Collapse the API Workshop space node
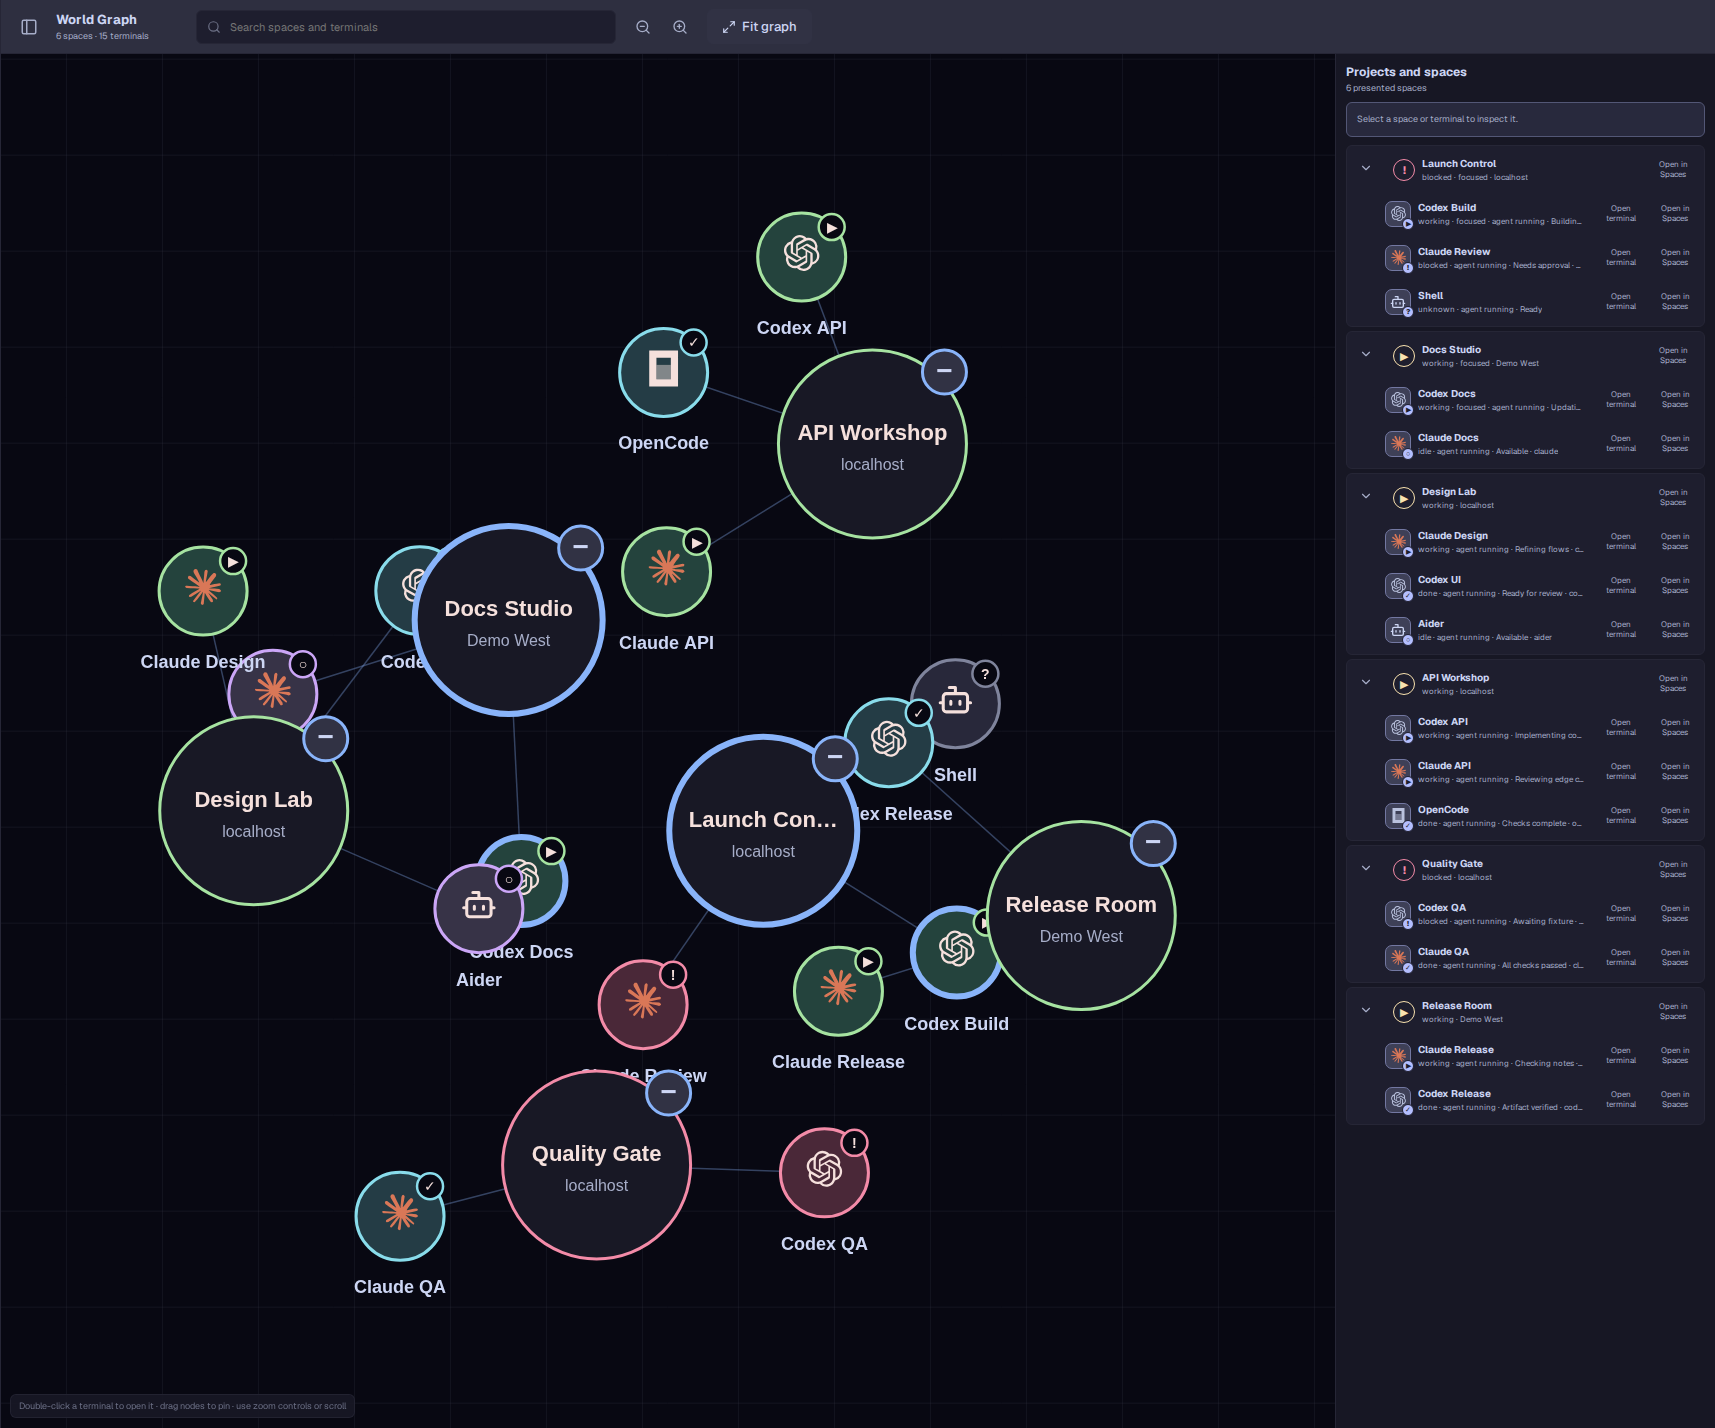Viewport: 1715px width, 1428px height. [944, 371]
